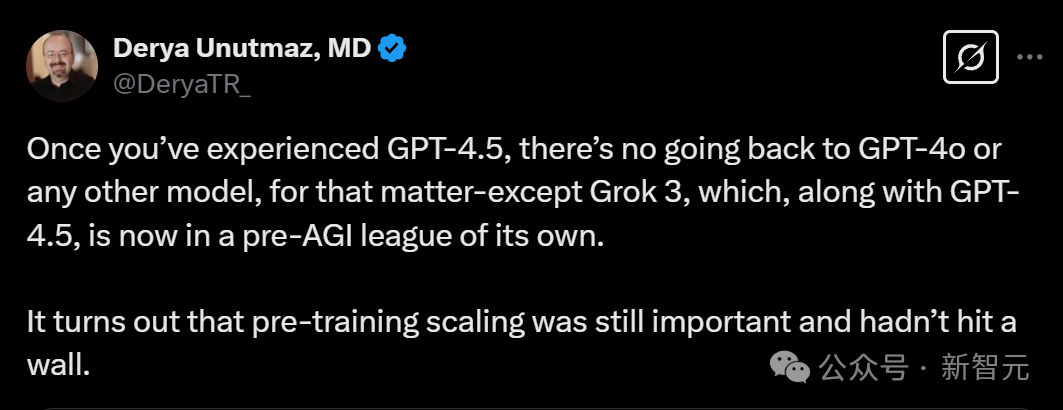Open the @DeryaTR_ handle link
Screen dimensions: 1063x410
coord(182,85)
